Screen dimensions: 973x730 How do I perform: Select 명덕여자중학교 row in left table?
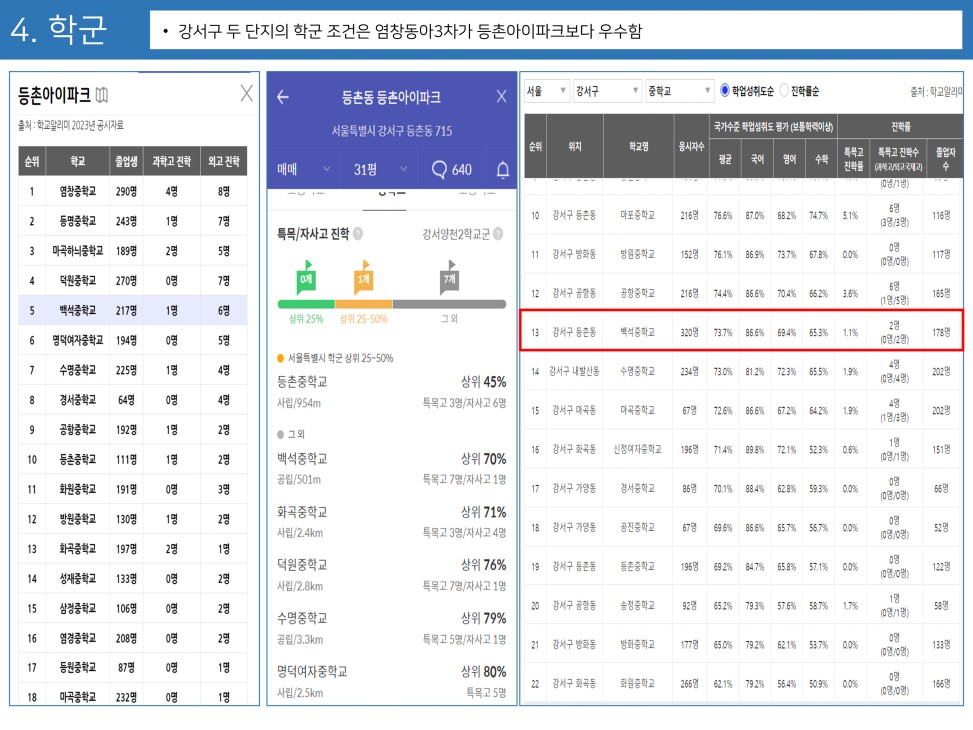[133, 340]
